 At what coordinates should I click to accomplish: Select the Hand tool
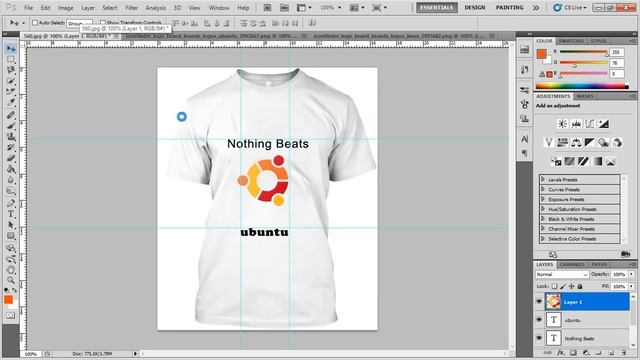coord(11,269)
